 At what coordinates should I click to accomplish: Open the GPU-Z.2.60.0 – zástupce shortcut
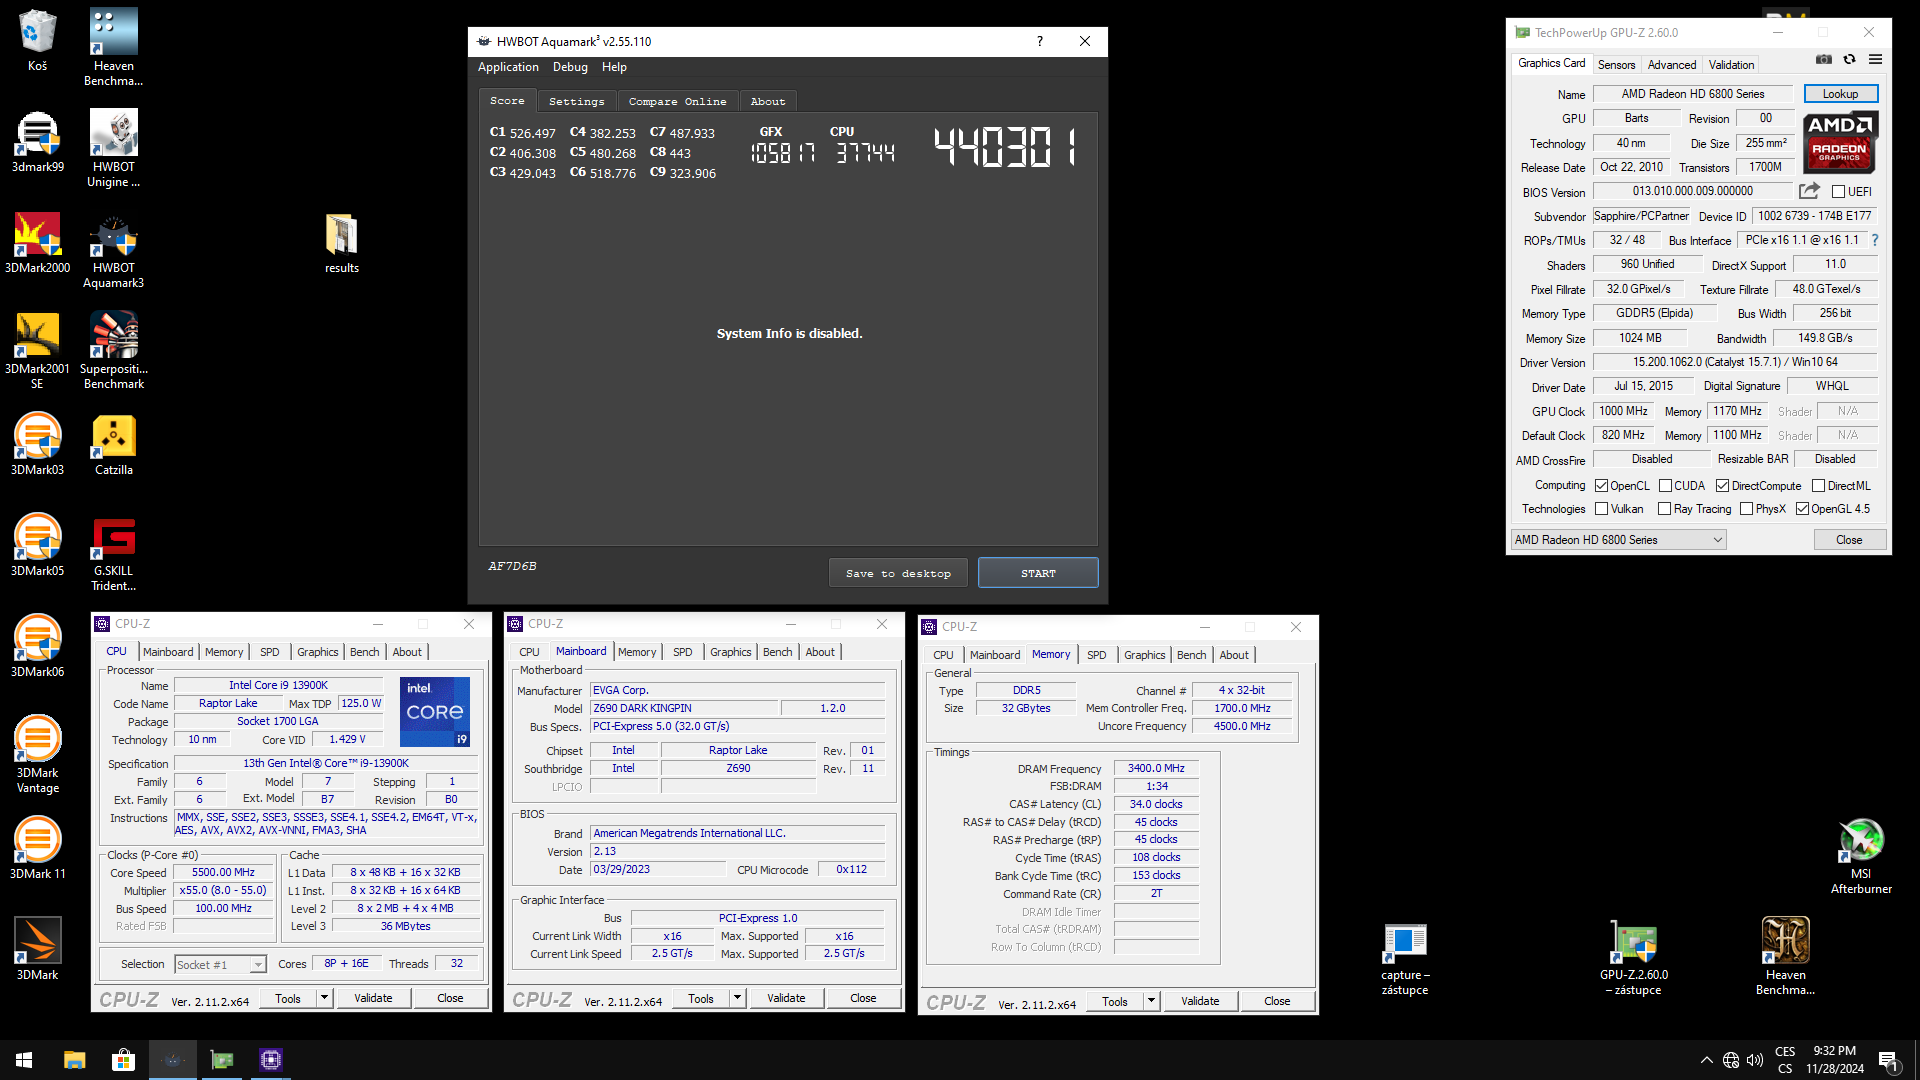1634,959
